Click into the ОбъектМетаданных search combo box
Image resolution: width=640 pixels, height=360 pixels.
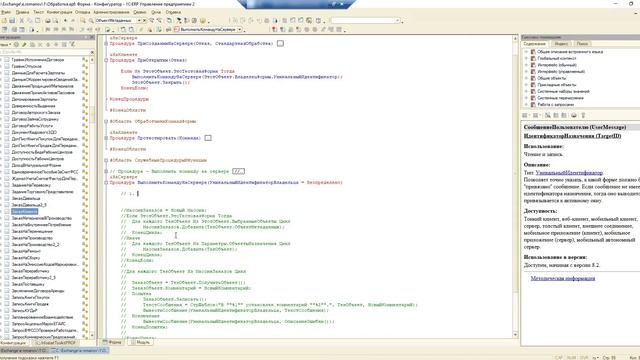tap(116, 20)
